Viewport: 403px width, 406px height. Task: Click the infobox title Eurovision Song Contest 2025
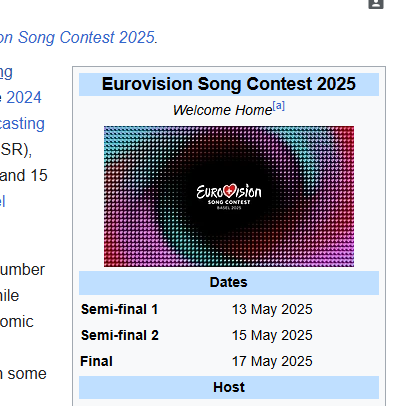click(229, 84)
